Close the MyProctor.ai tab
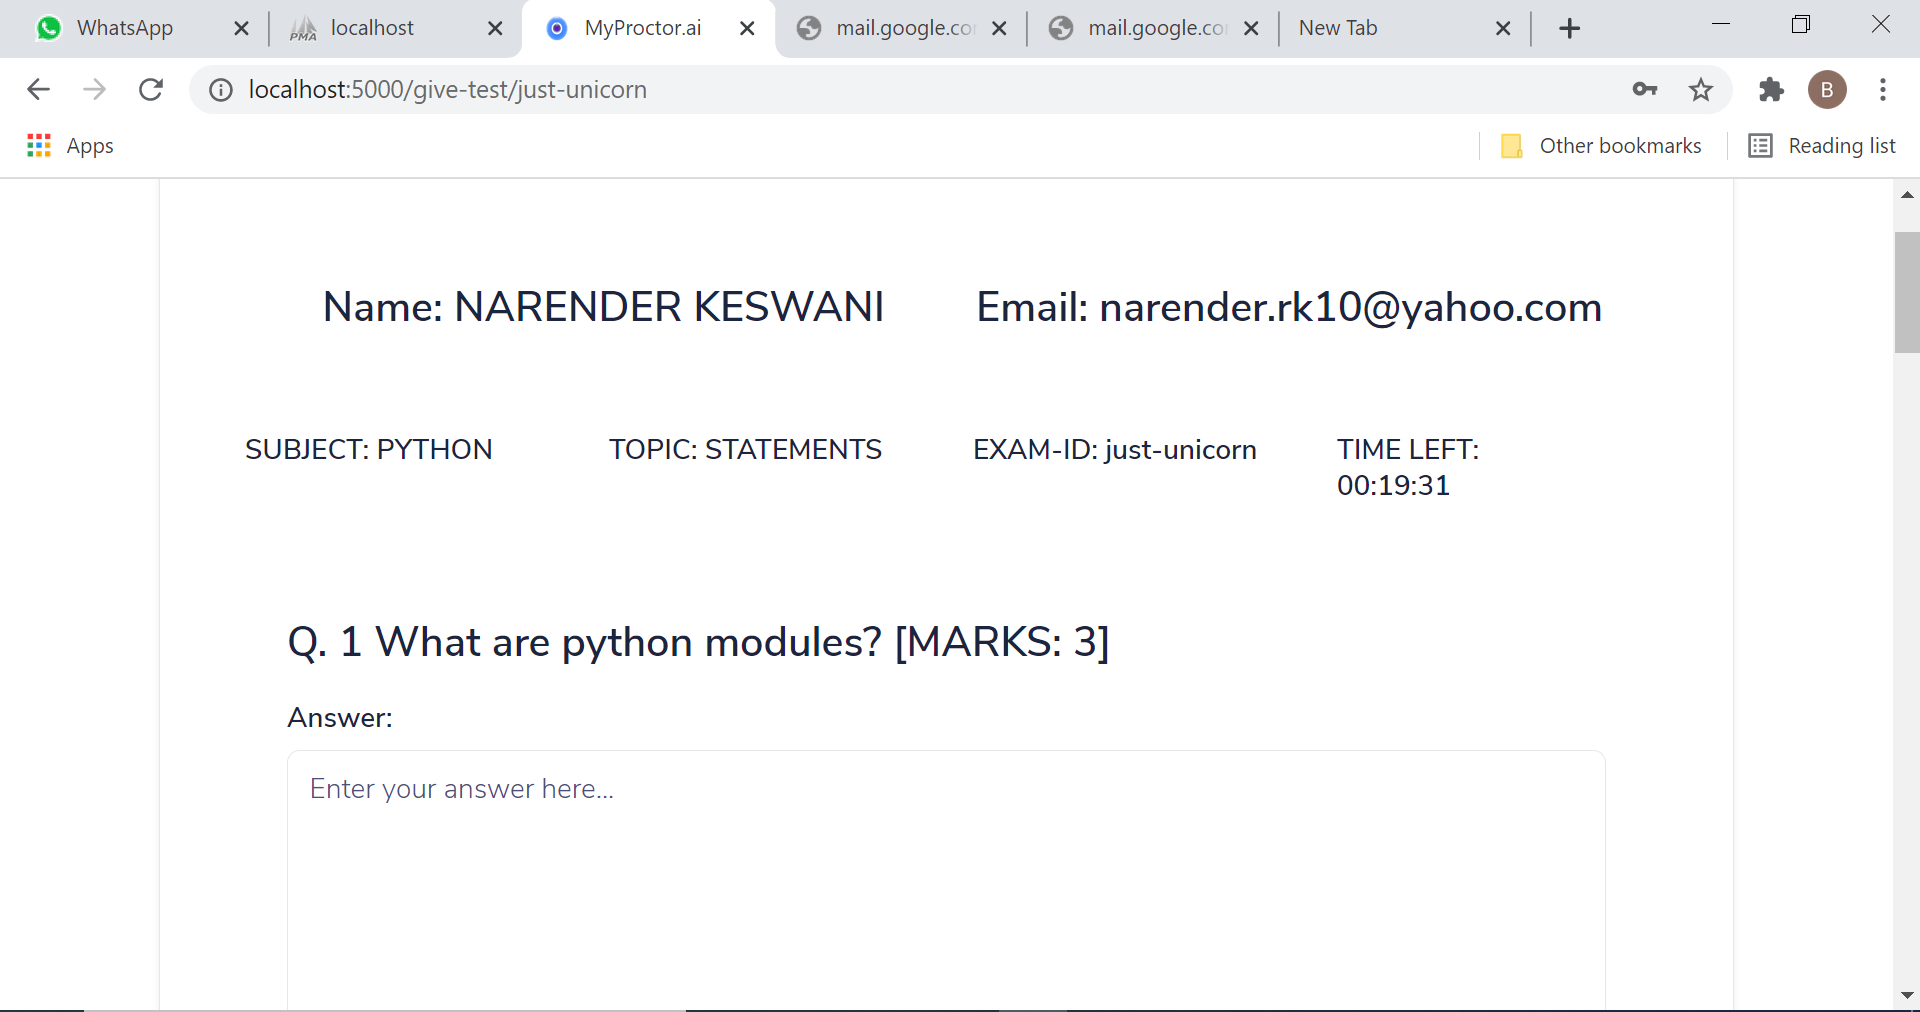 747,29
